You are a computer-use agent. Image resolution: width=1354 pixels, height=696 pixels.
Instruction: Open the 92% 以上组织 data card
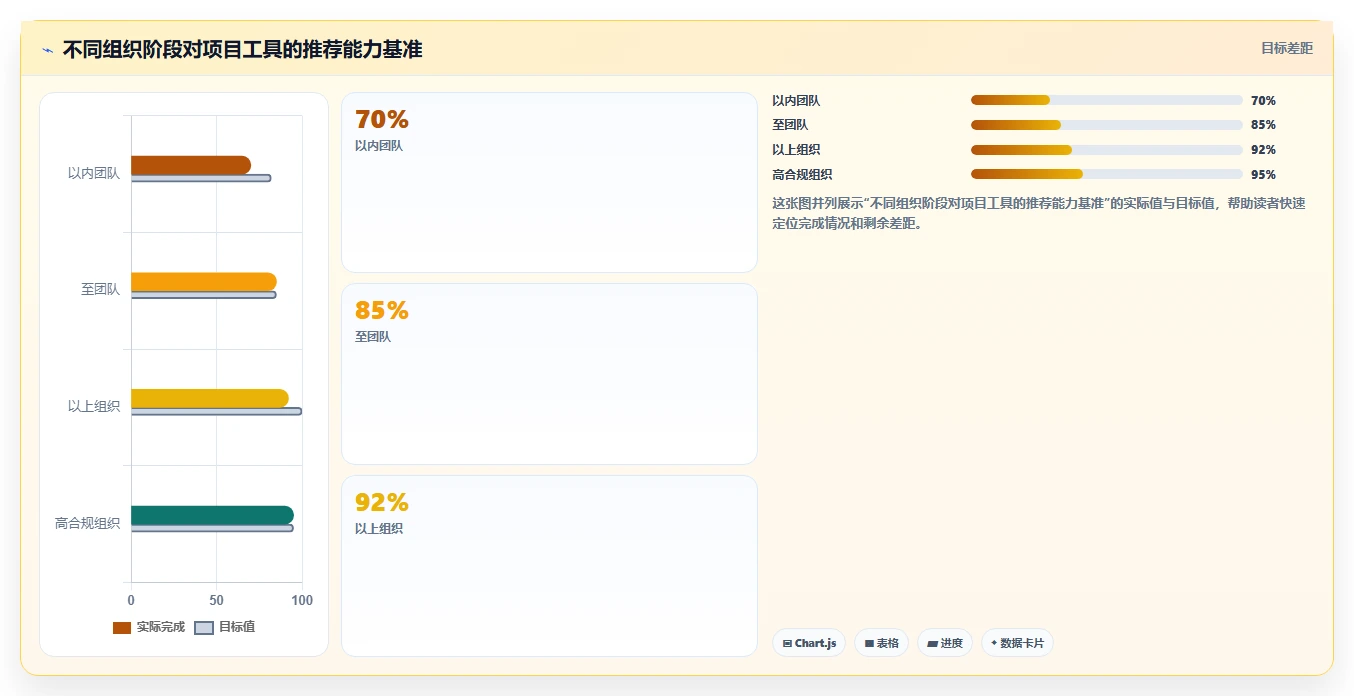click(x=549, y=566)
